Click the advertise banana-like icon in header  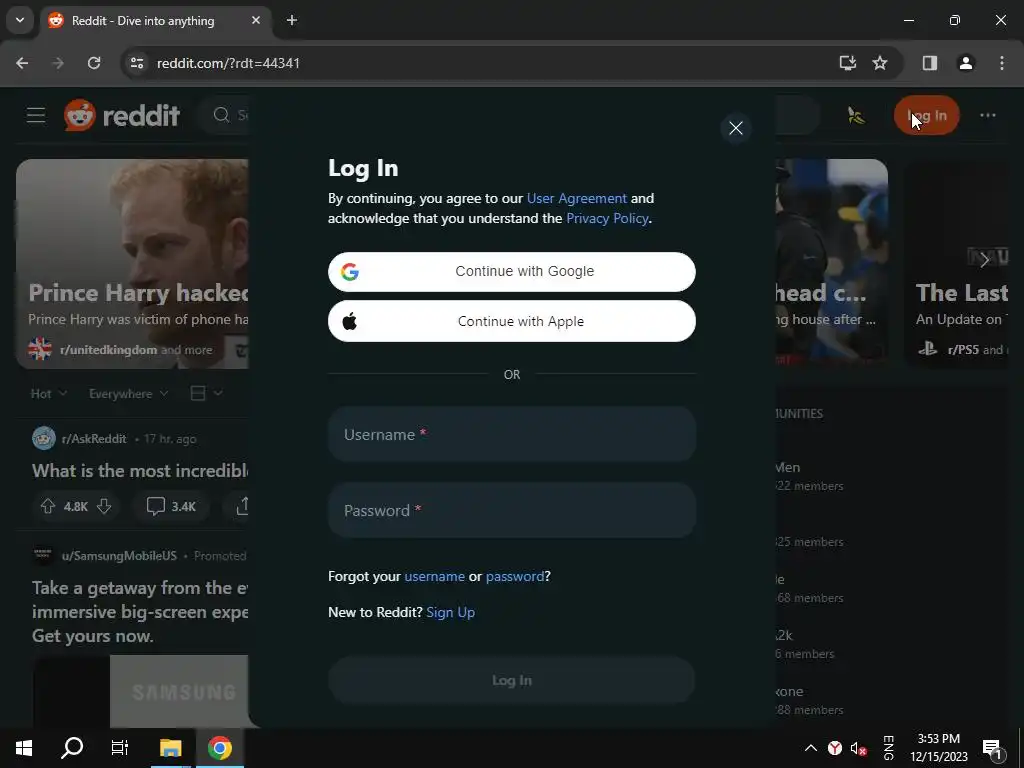tap(856, 116)
